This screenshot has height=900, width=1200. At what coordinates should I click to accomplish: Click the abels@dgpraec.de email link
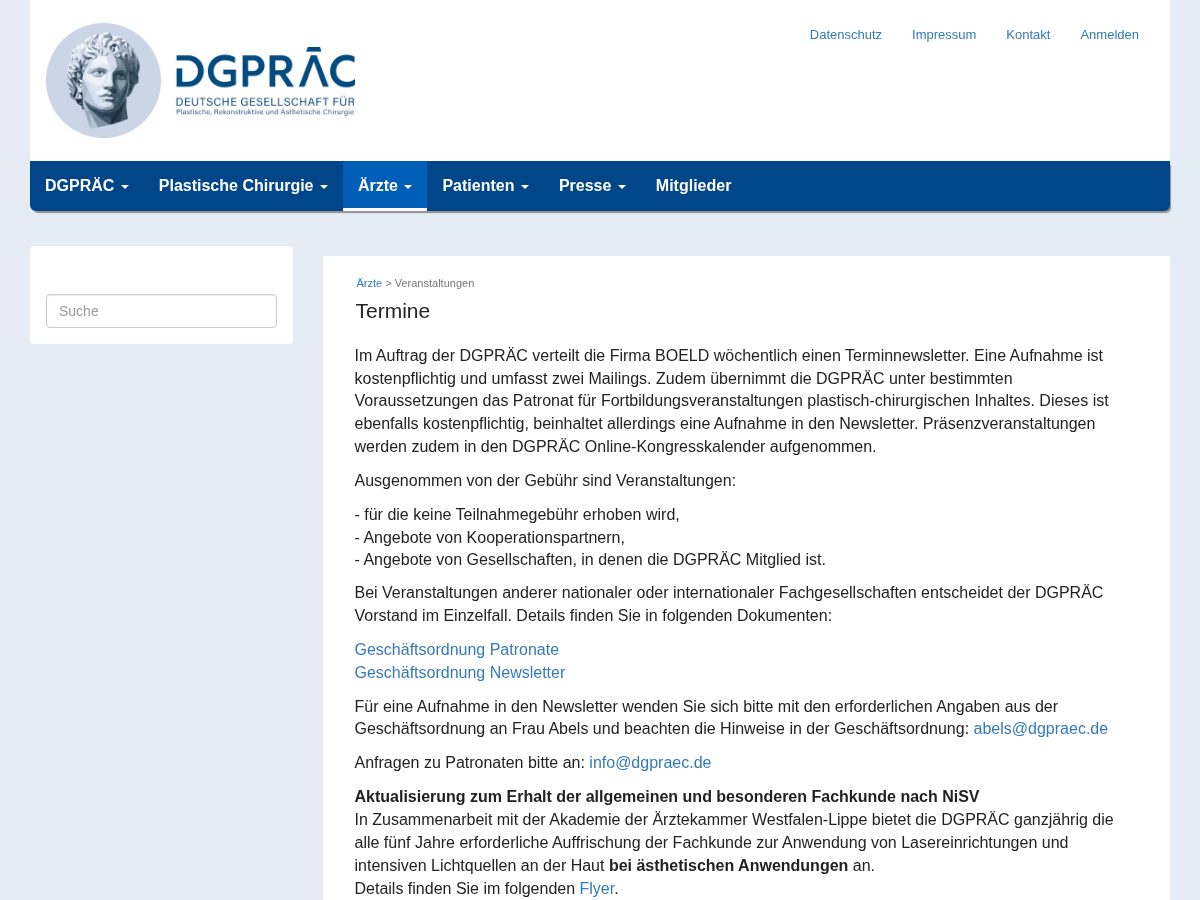1041,729
